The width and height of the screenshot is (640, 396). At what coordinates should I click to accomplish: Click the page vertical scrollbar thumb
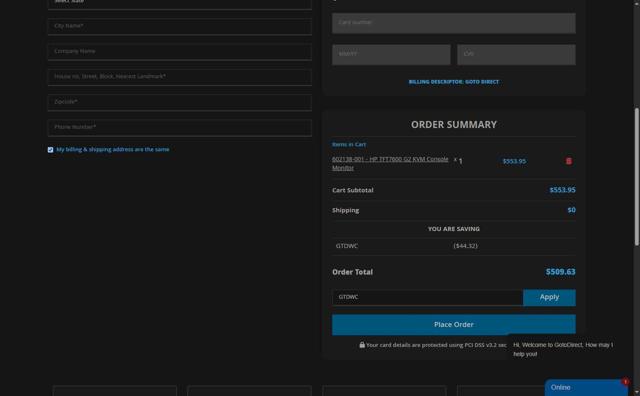coord(636,176)
